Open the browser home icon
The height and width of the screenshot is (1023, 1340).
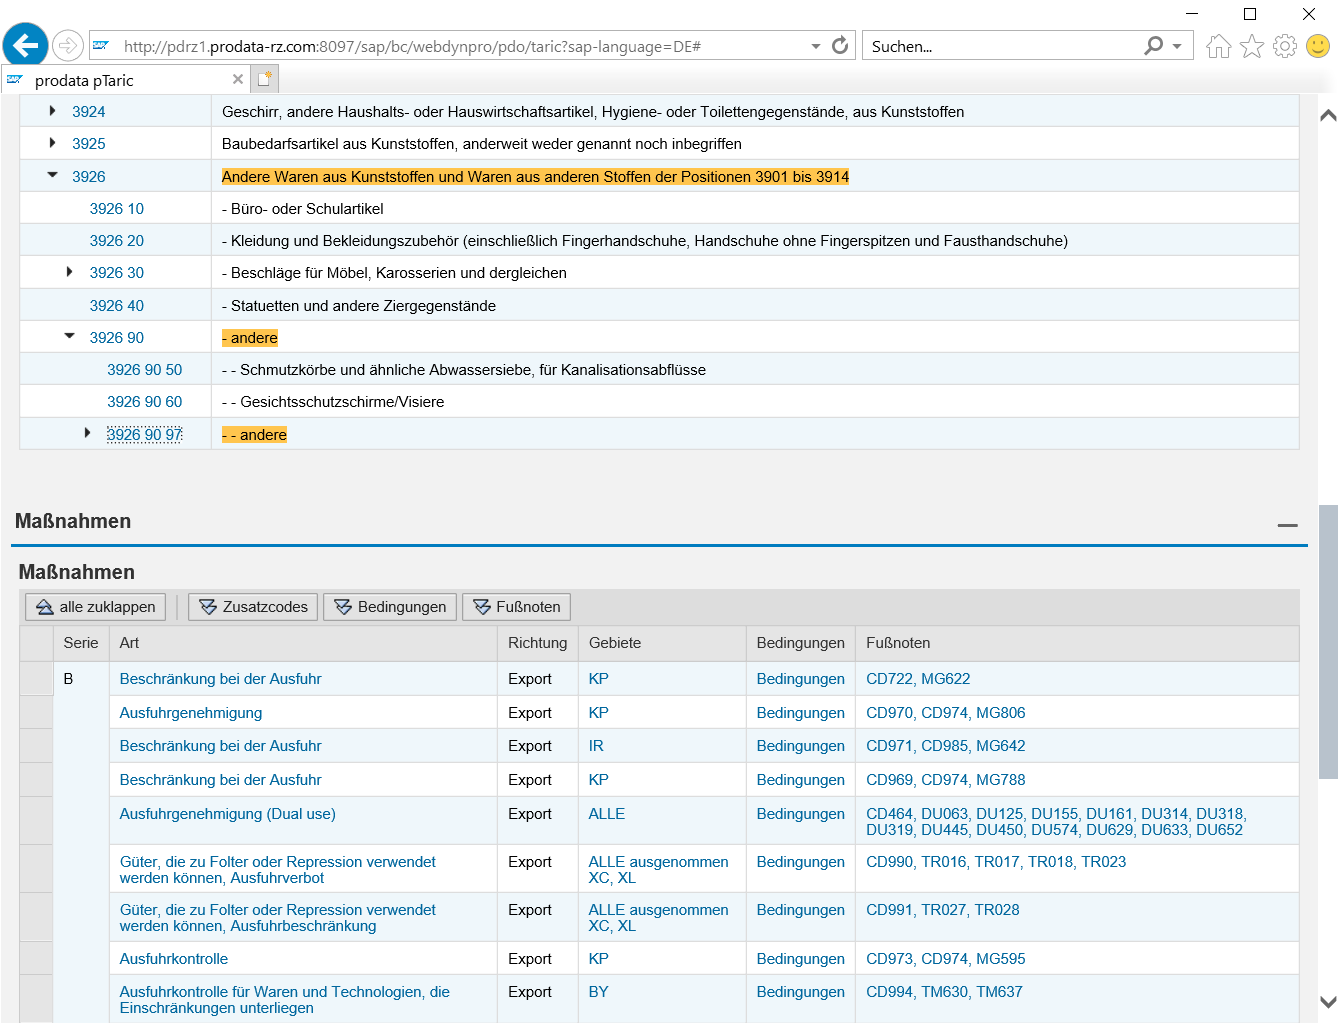(x=1218, y=46)
